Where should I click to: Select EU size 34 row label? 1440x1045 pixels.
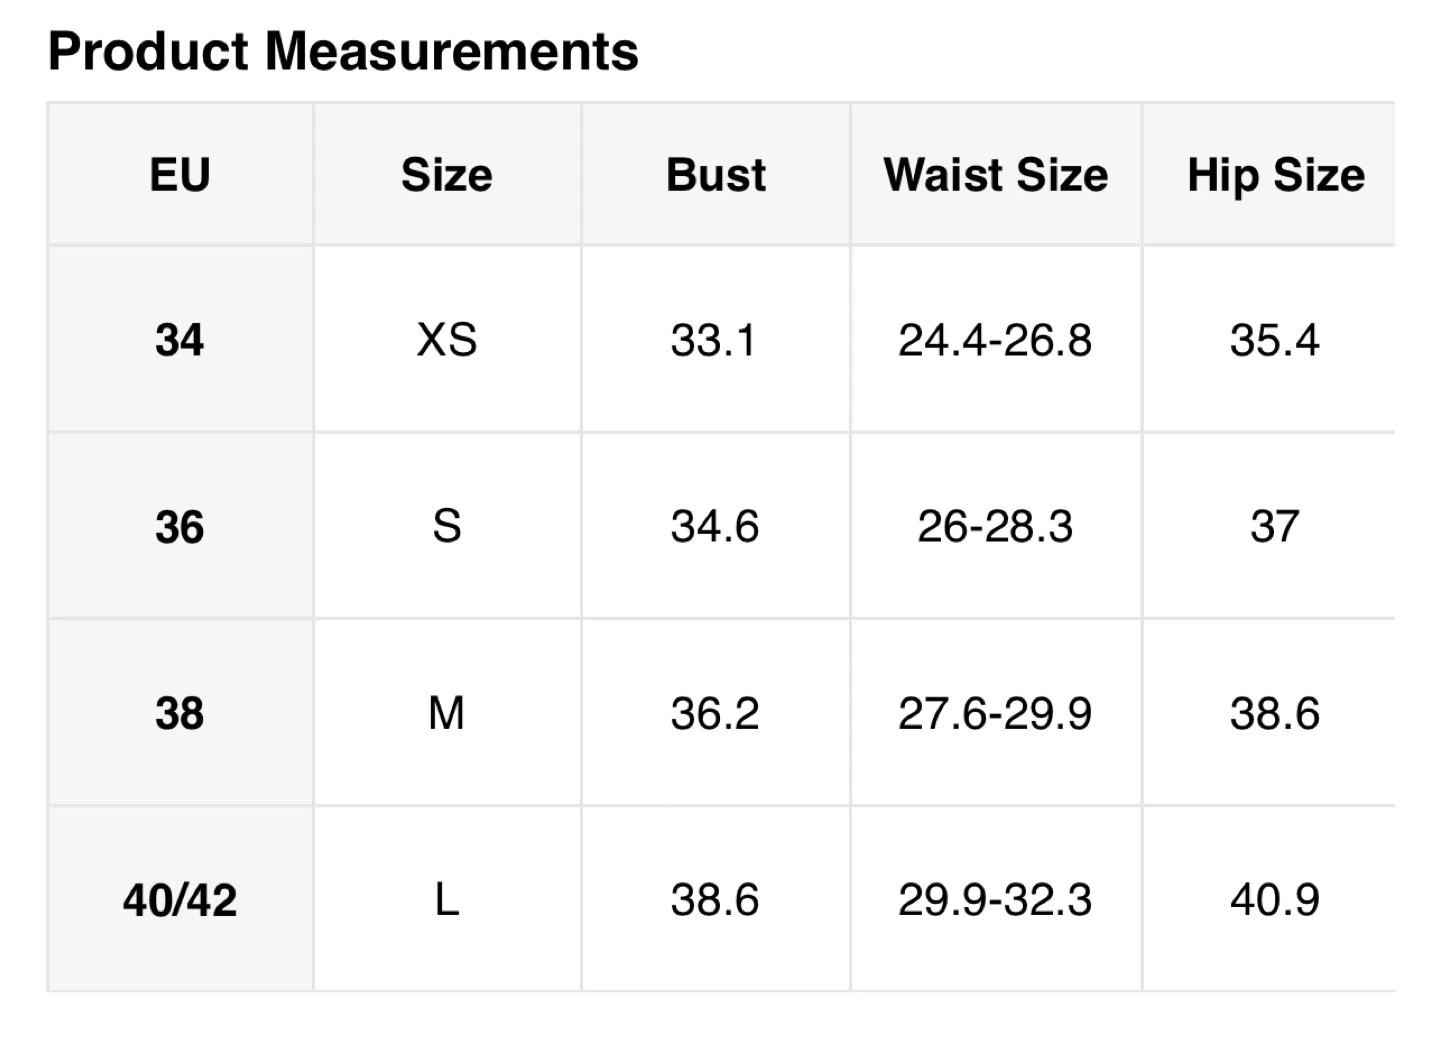[180, 340]
